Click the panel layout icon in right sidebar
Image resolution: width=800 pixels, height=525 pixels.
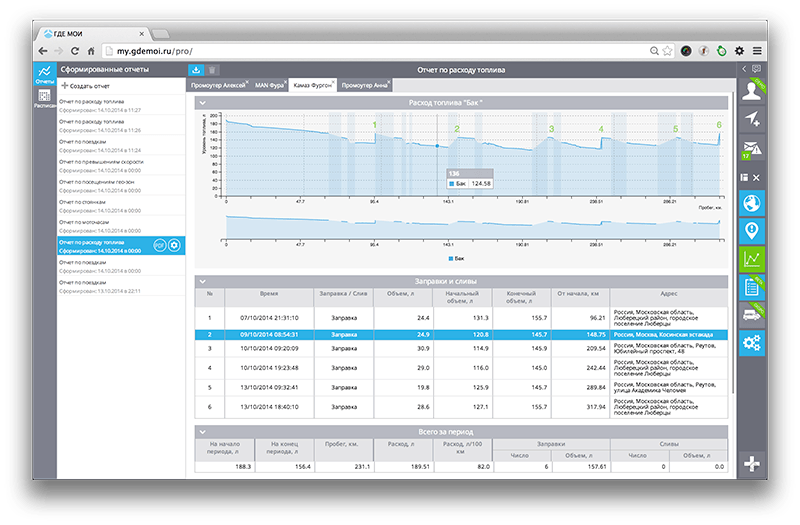tap(744, 178)
